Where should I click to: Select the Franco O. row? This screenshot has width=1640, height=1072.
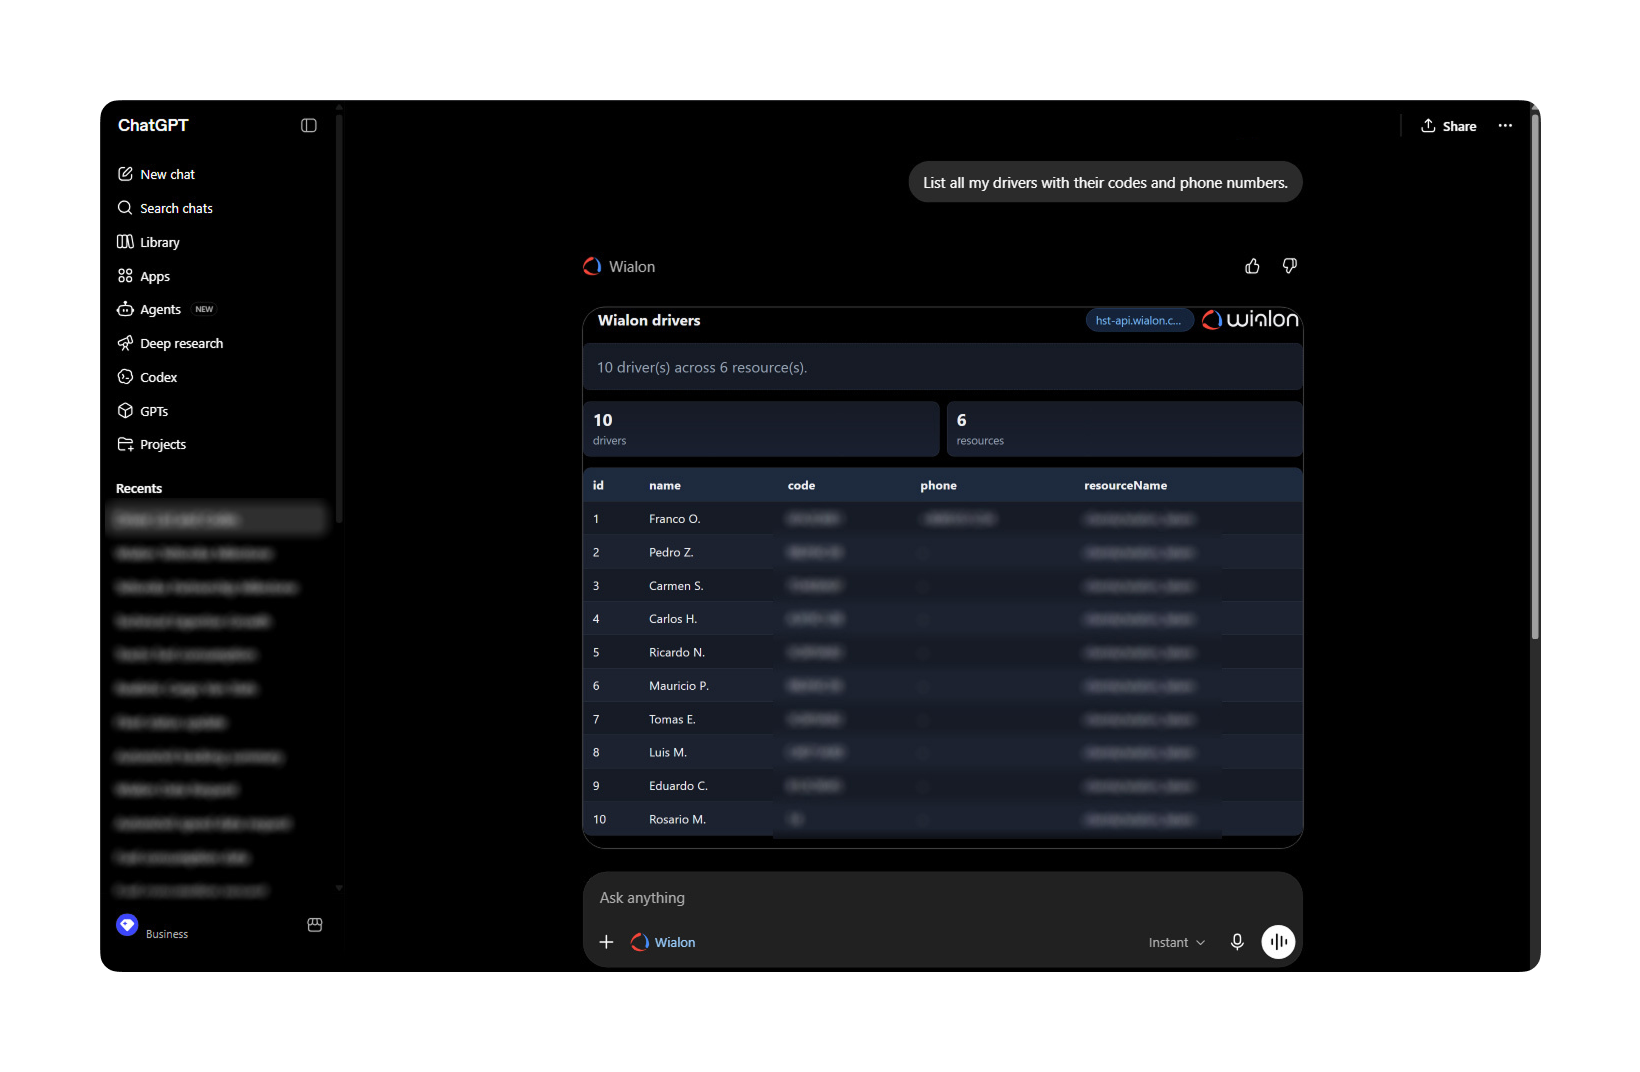[x=943, y=519]
